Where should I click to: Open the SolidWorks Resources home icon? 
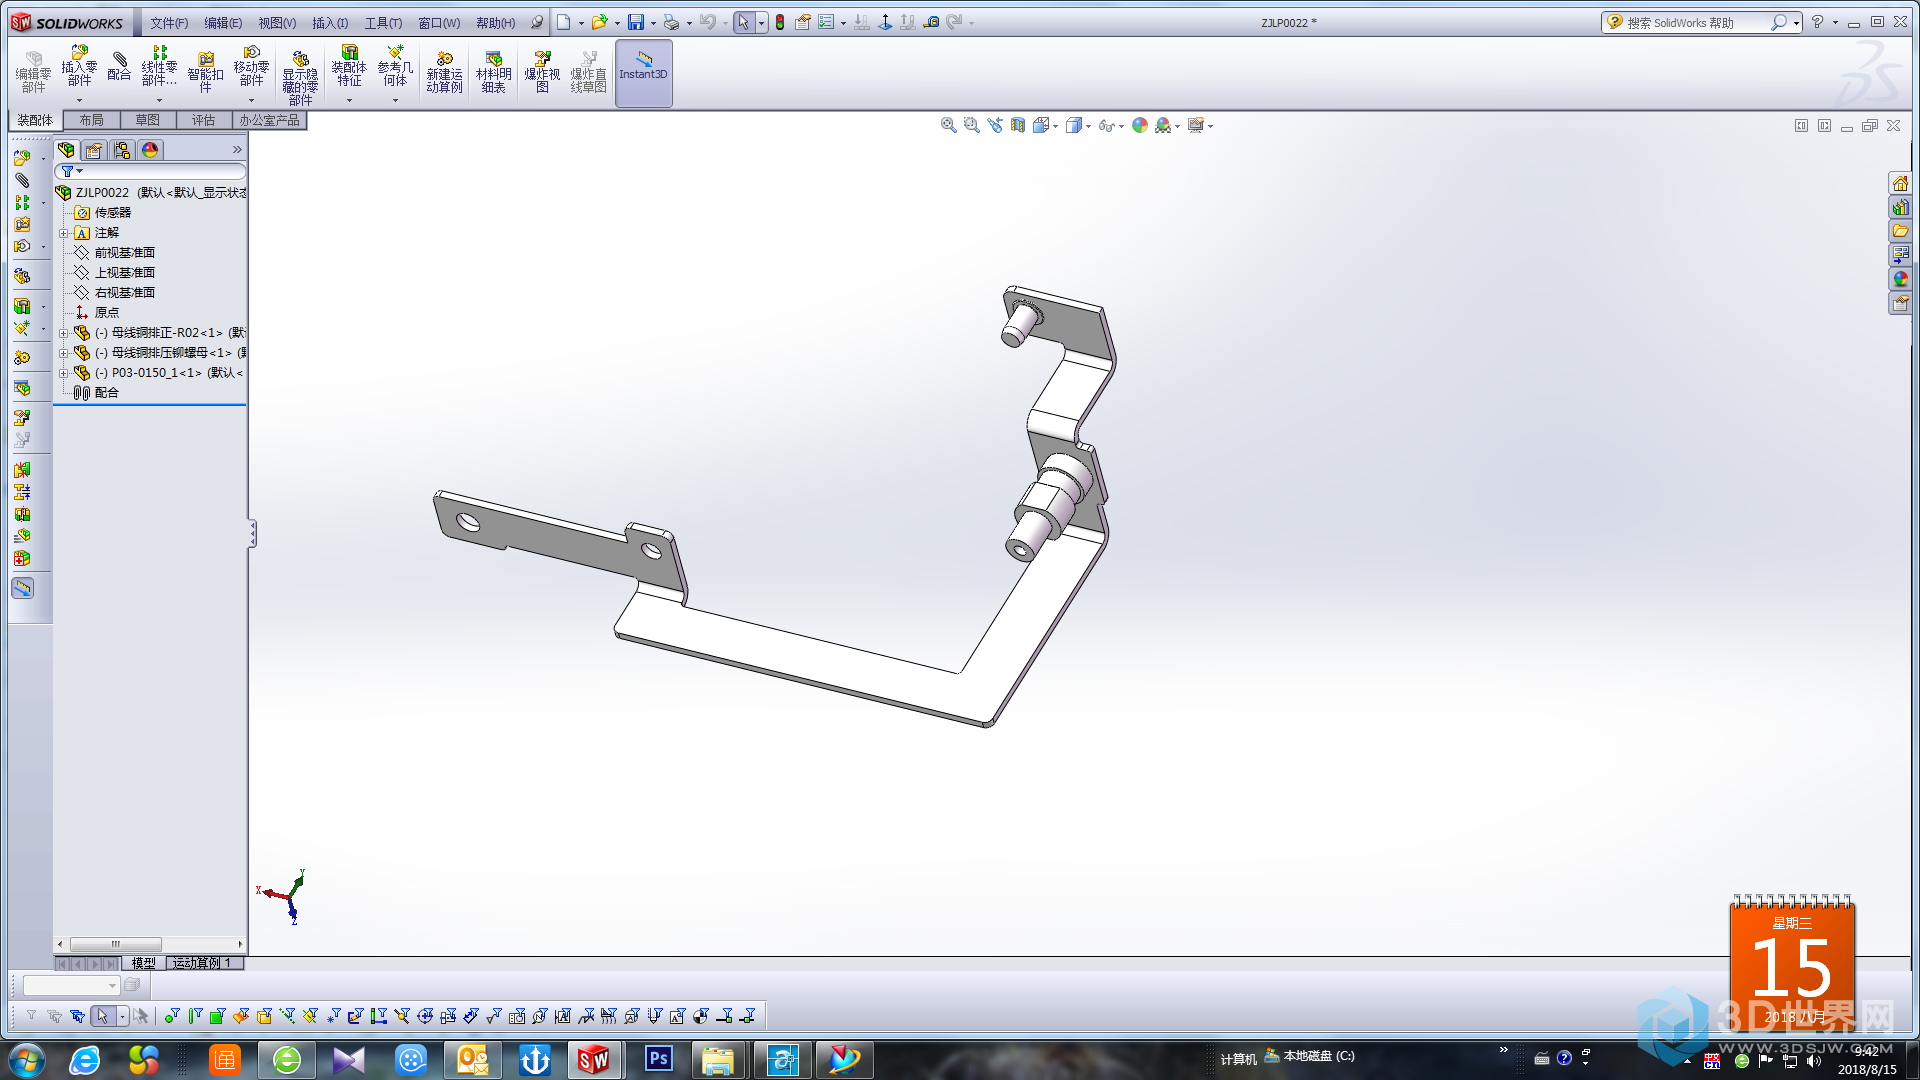(x=1900, y=183)
